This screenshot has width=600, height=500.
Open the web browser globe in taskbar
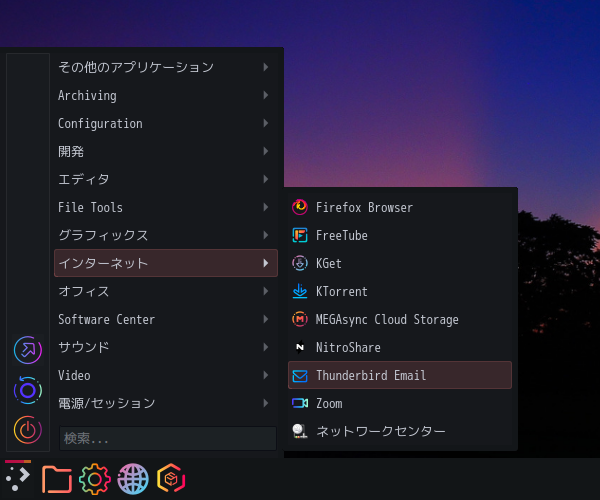133,479
